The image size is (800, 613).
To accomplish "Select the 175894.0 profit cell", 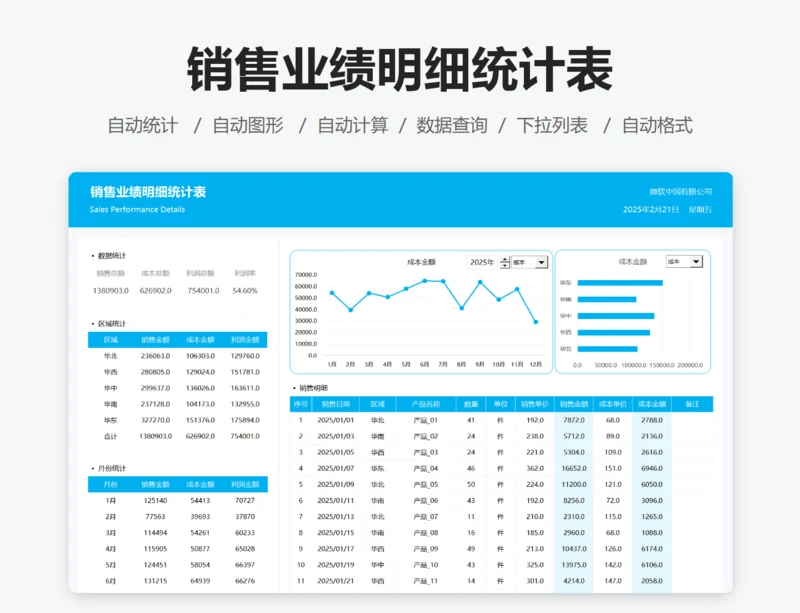I will click(245, 420).
